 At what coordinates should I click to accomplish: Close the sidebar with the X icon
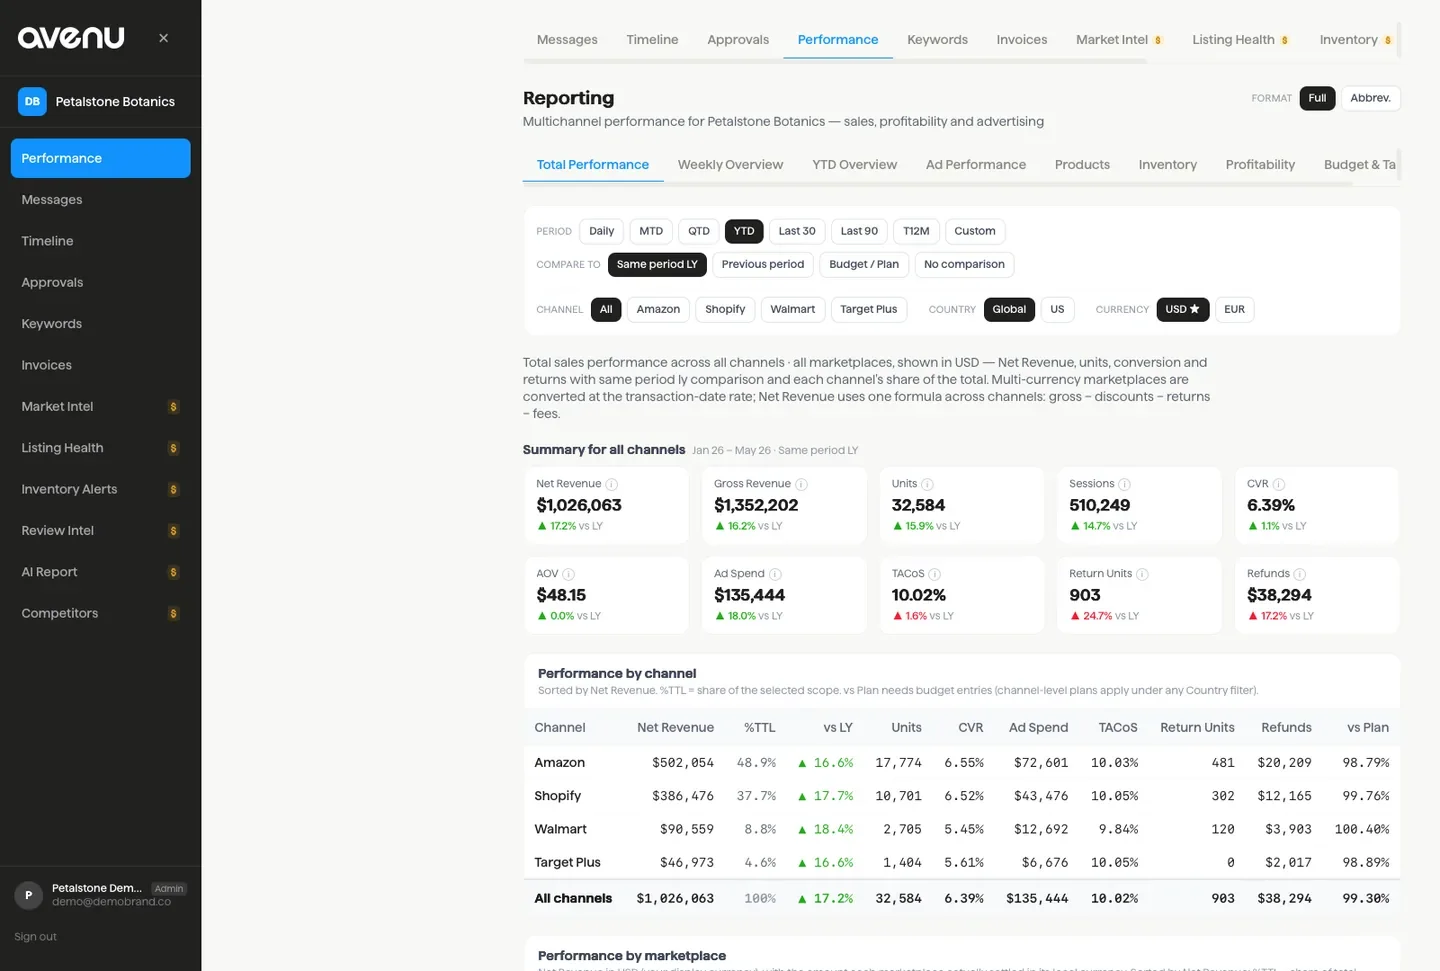163,38
